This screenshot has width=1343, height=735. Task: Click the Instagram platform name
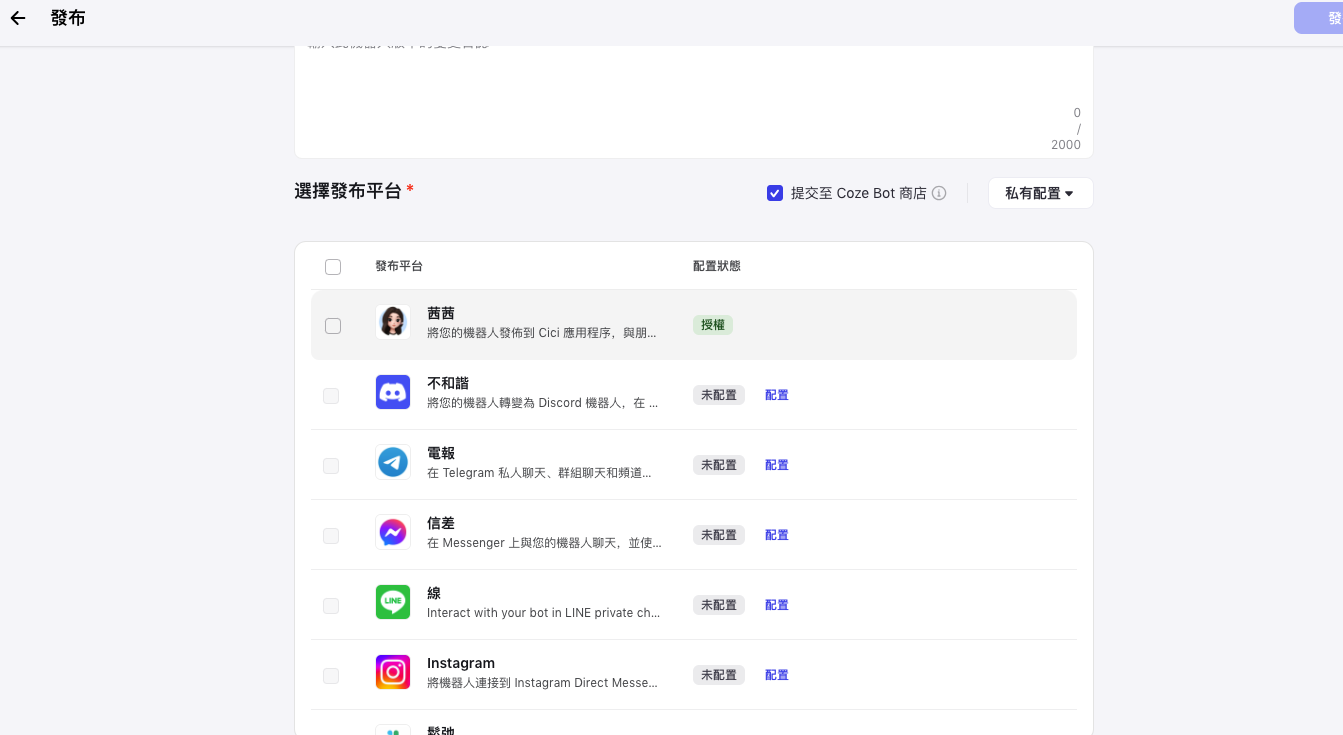(x=461, y=663)
